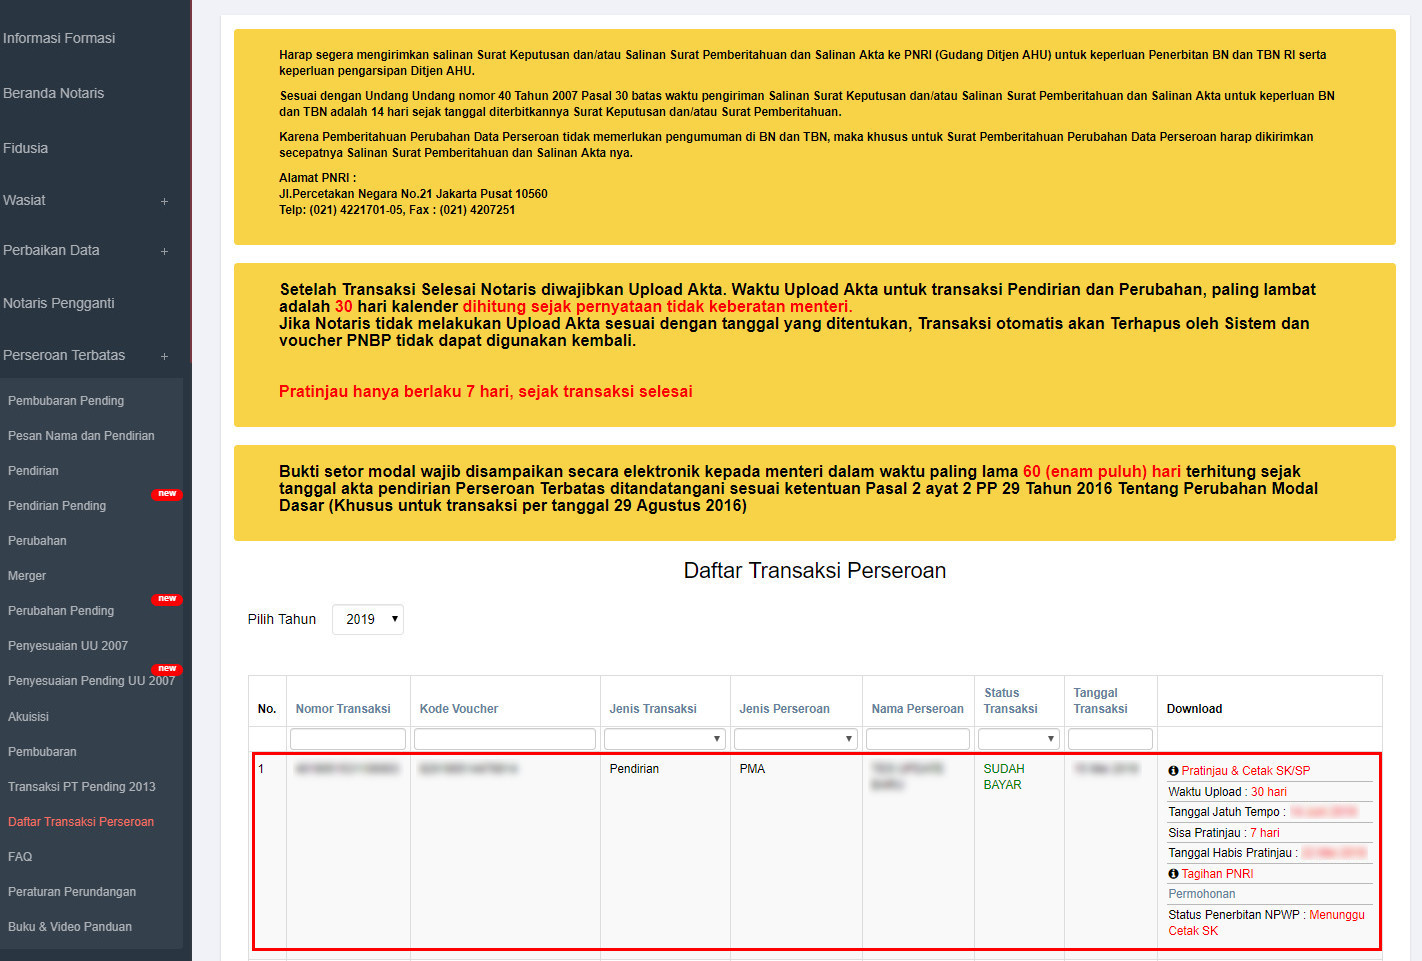The image size is (1422, 961).
Task: Open Informasi Formasi menu
Action: tap(59, 38)
